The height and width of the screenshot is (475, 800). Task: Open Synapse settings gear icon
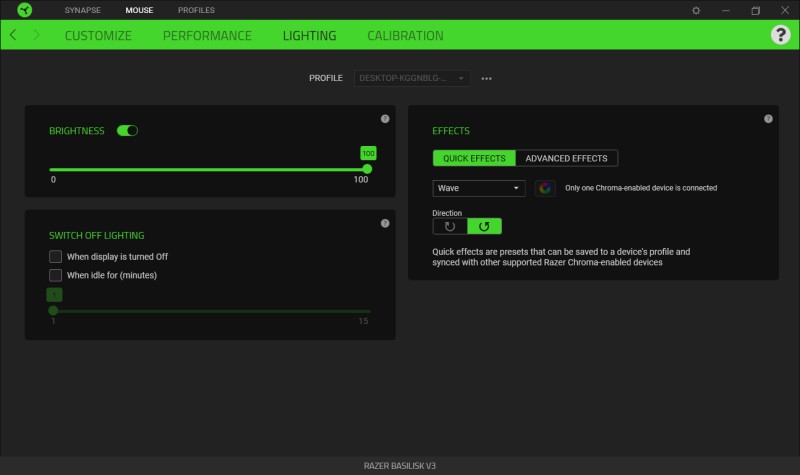(x=696, y=10)
